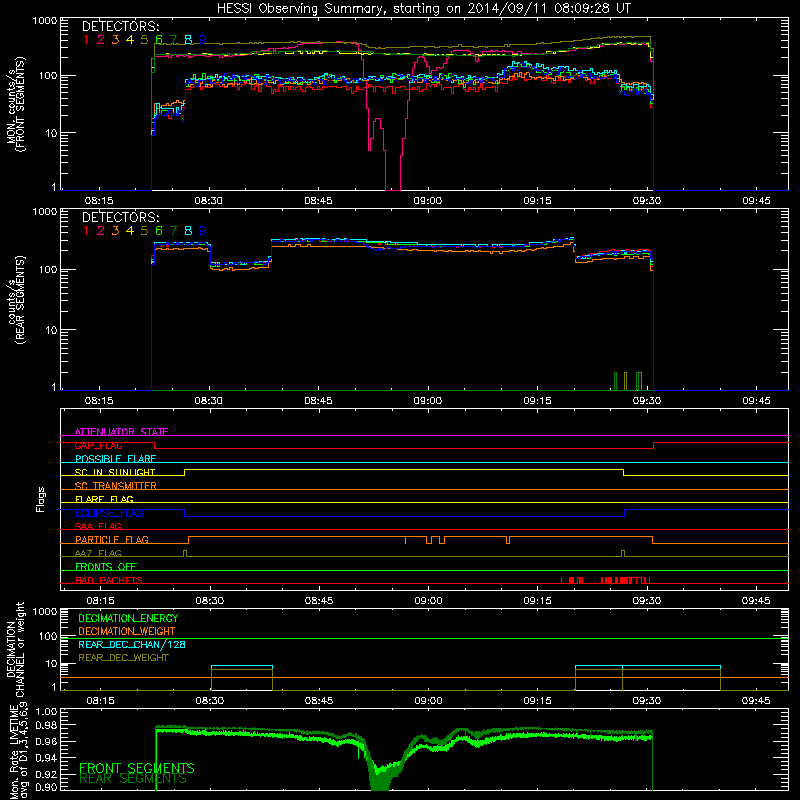This screenshot has height=800, width=800.
Task: Select detector number 2 in the front segments legend
Action: tap(101, 40)
